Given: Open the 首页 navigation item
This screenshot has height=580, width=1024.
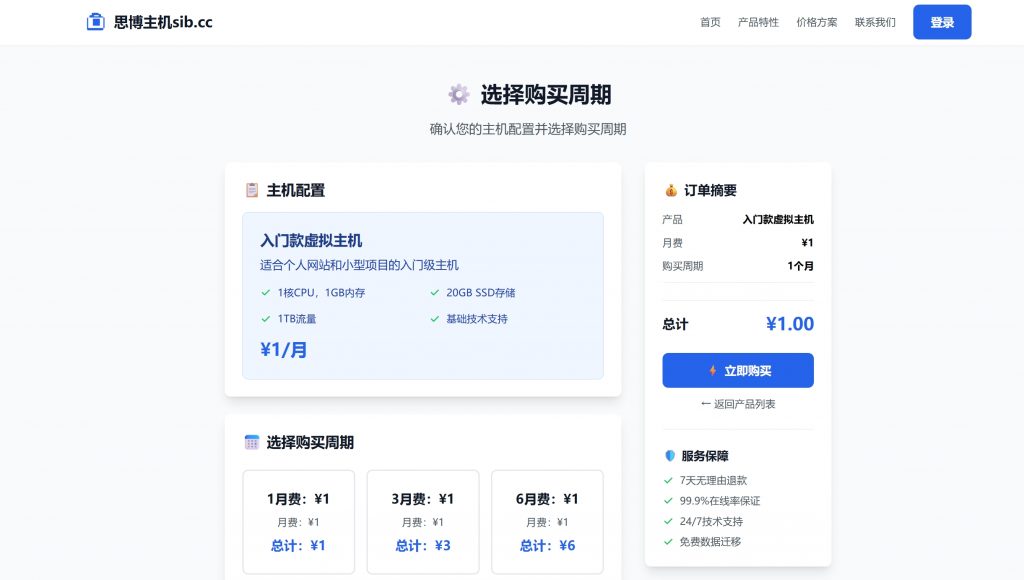Looking at the screenshot, I should 709,21.
